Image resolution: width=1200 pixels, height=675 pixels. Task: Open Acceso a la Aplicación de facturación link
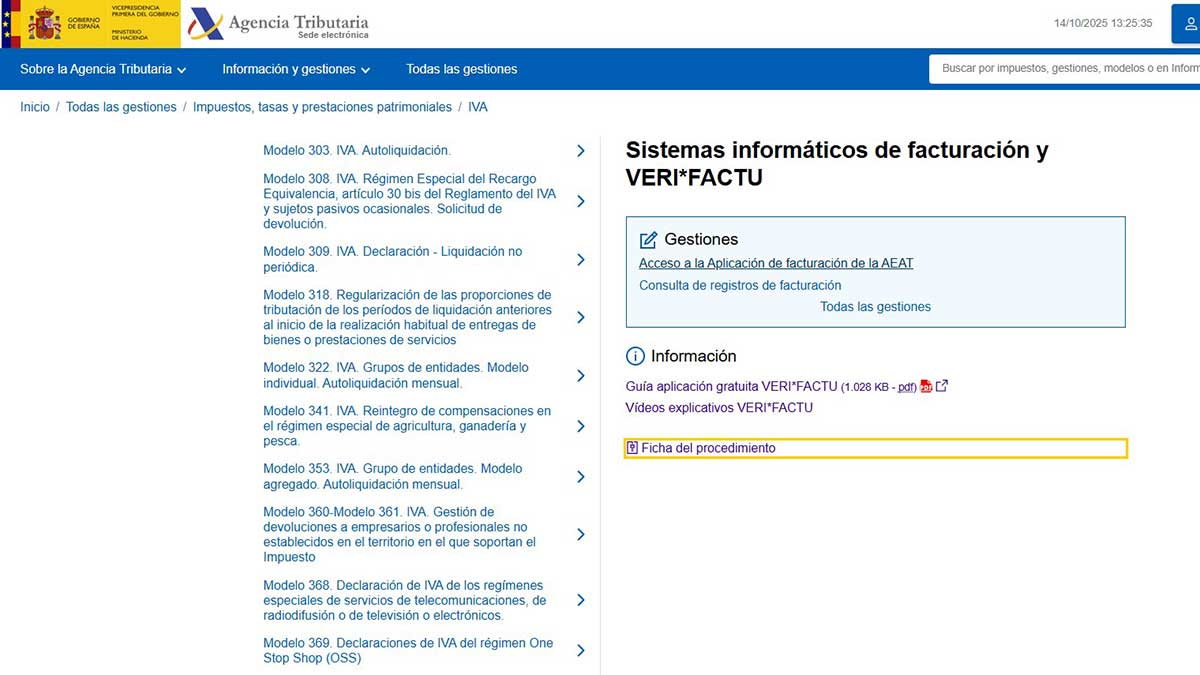click(x=776, y=263)
